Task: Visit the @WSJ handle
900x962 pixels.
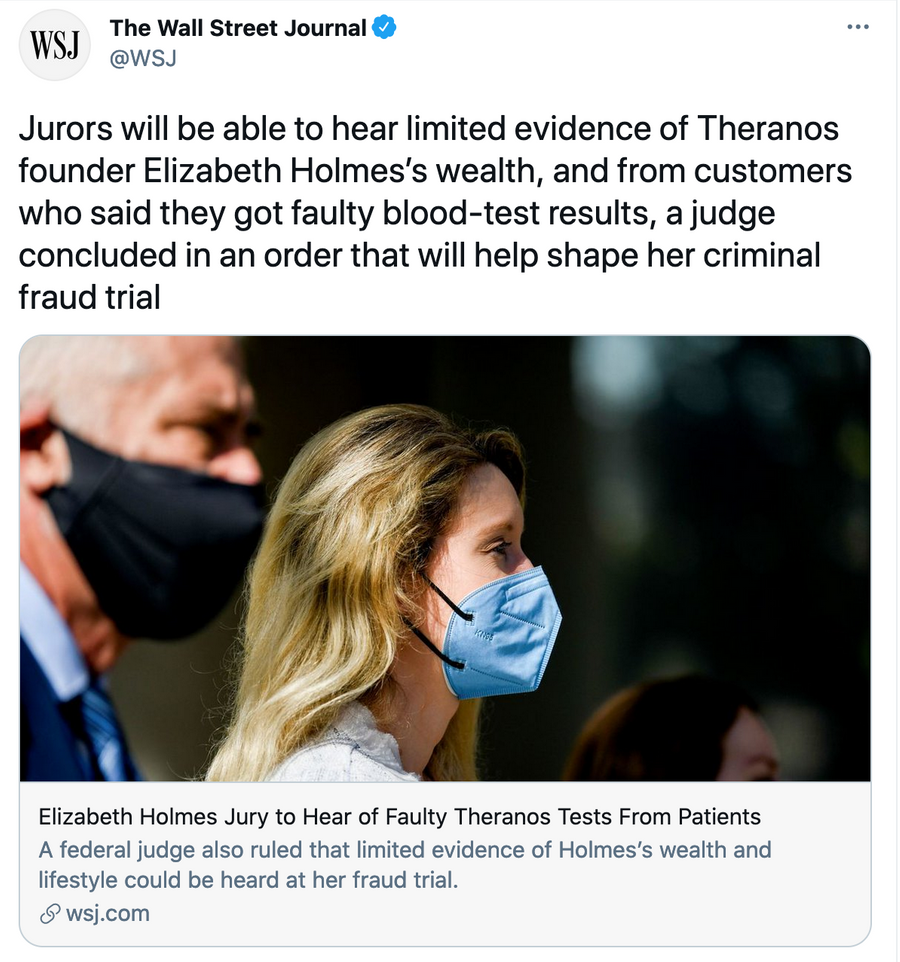Action: click(x=143, y=58)
